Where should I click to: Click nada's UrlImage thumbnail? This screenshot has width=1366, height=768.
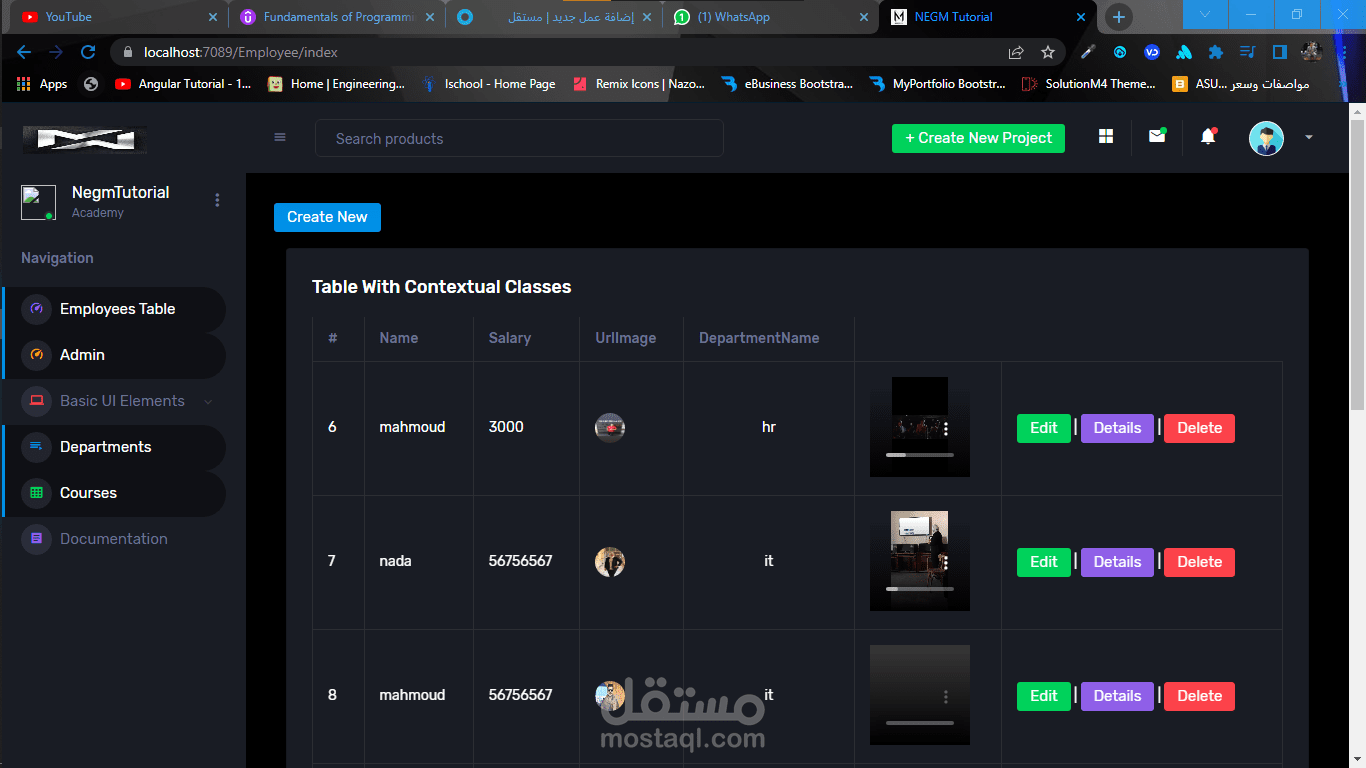610,562
